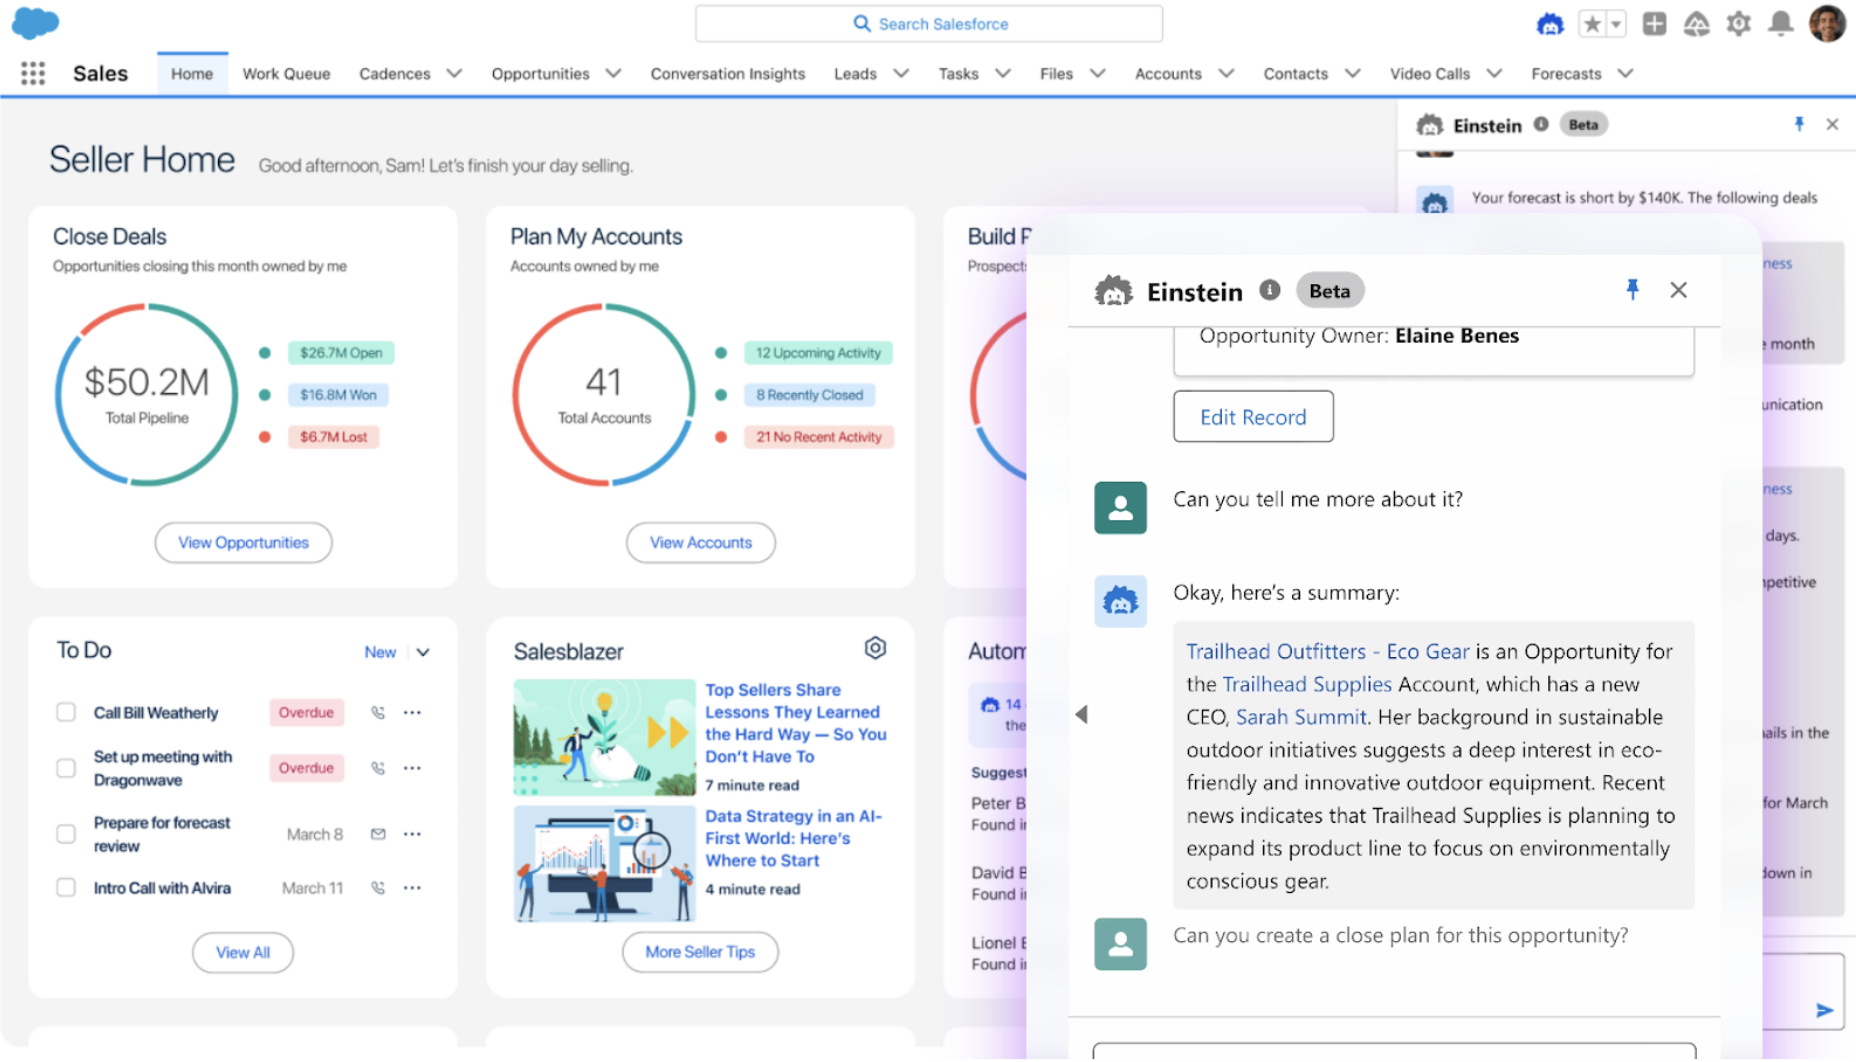Click the info icon in background Einstein header
The image size is (1856, 1062).
click(x=1541, y=124)
